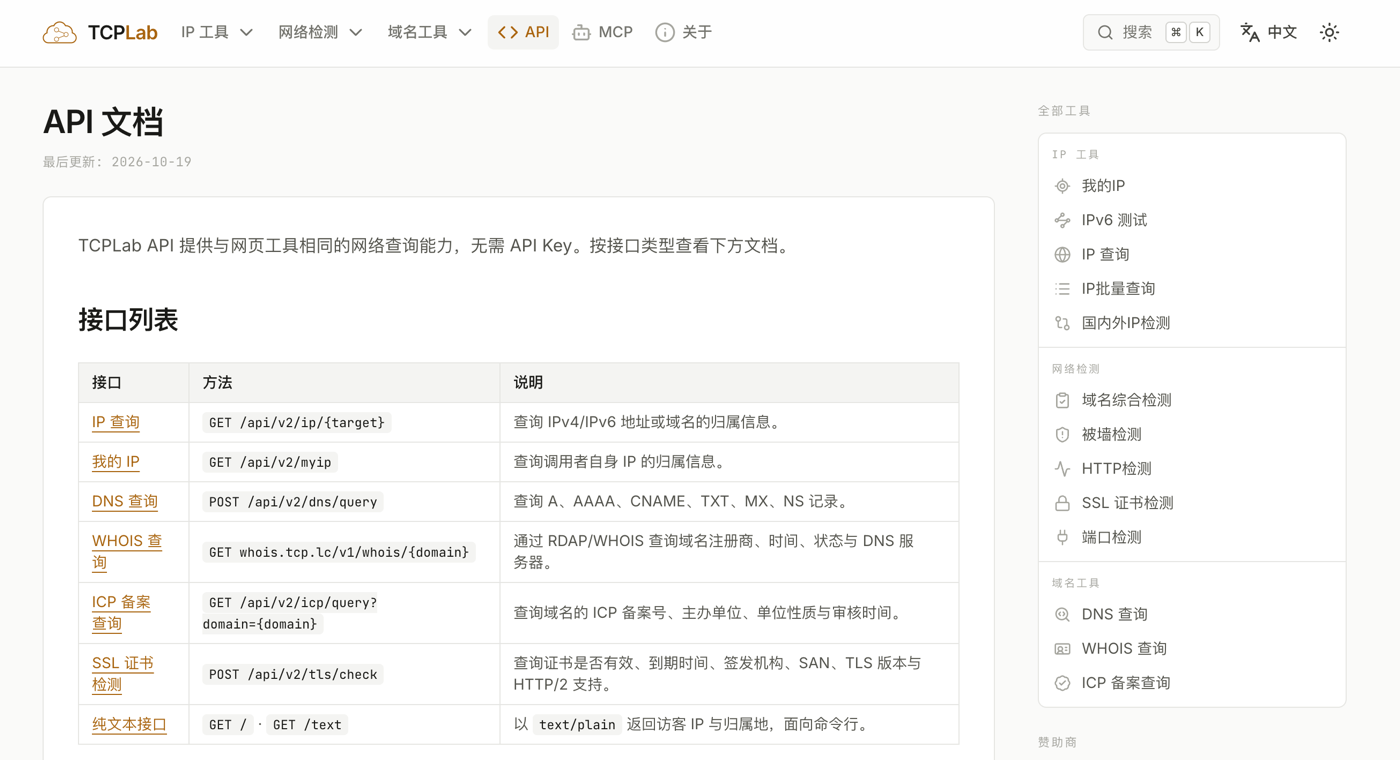Click the check badge icon beside ICP 备案查询
The image size is (1400, 760).
pos(1062,683)
